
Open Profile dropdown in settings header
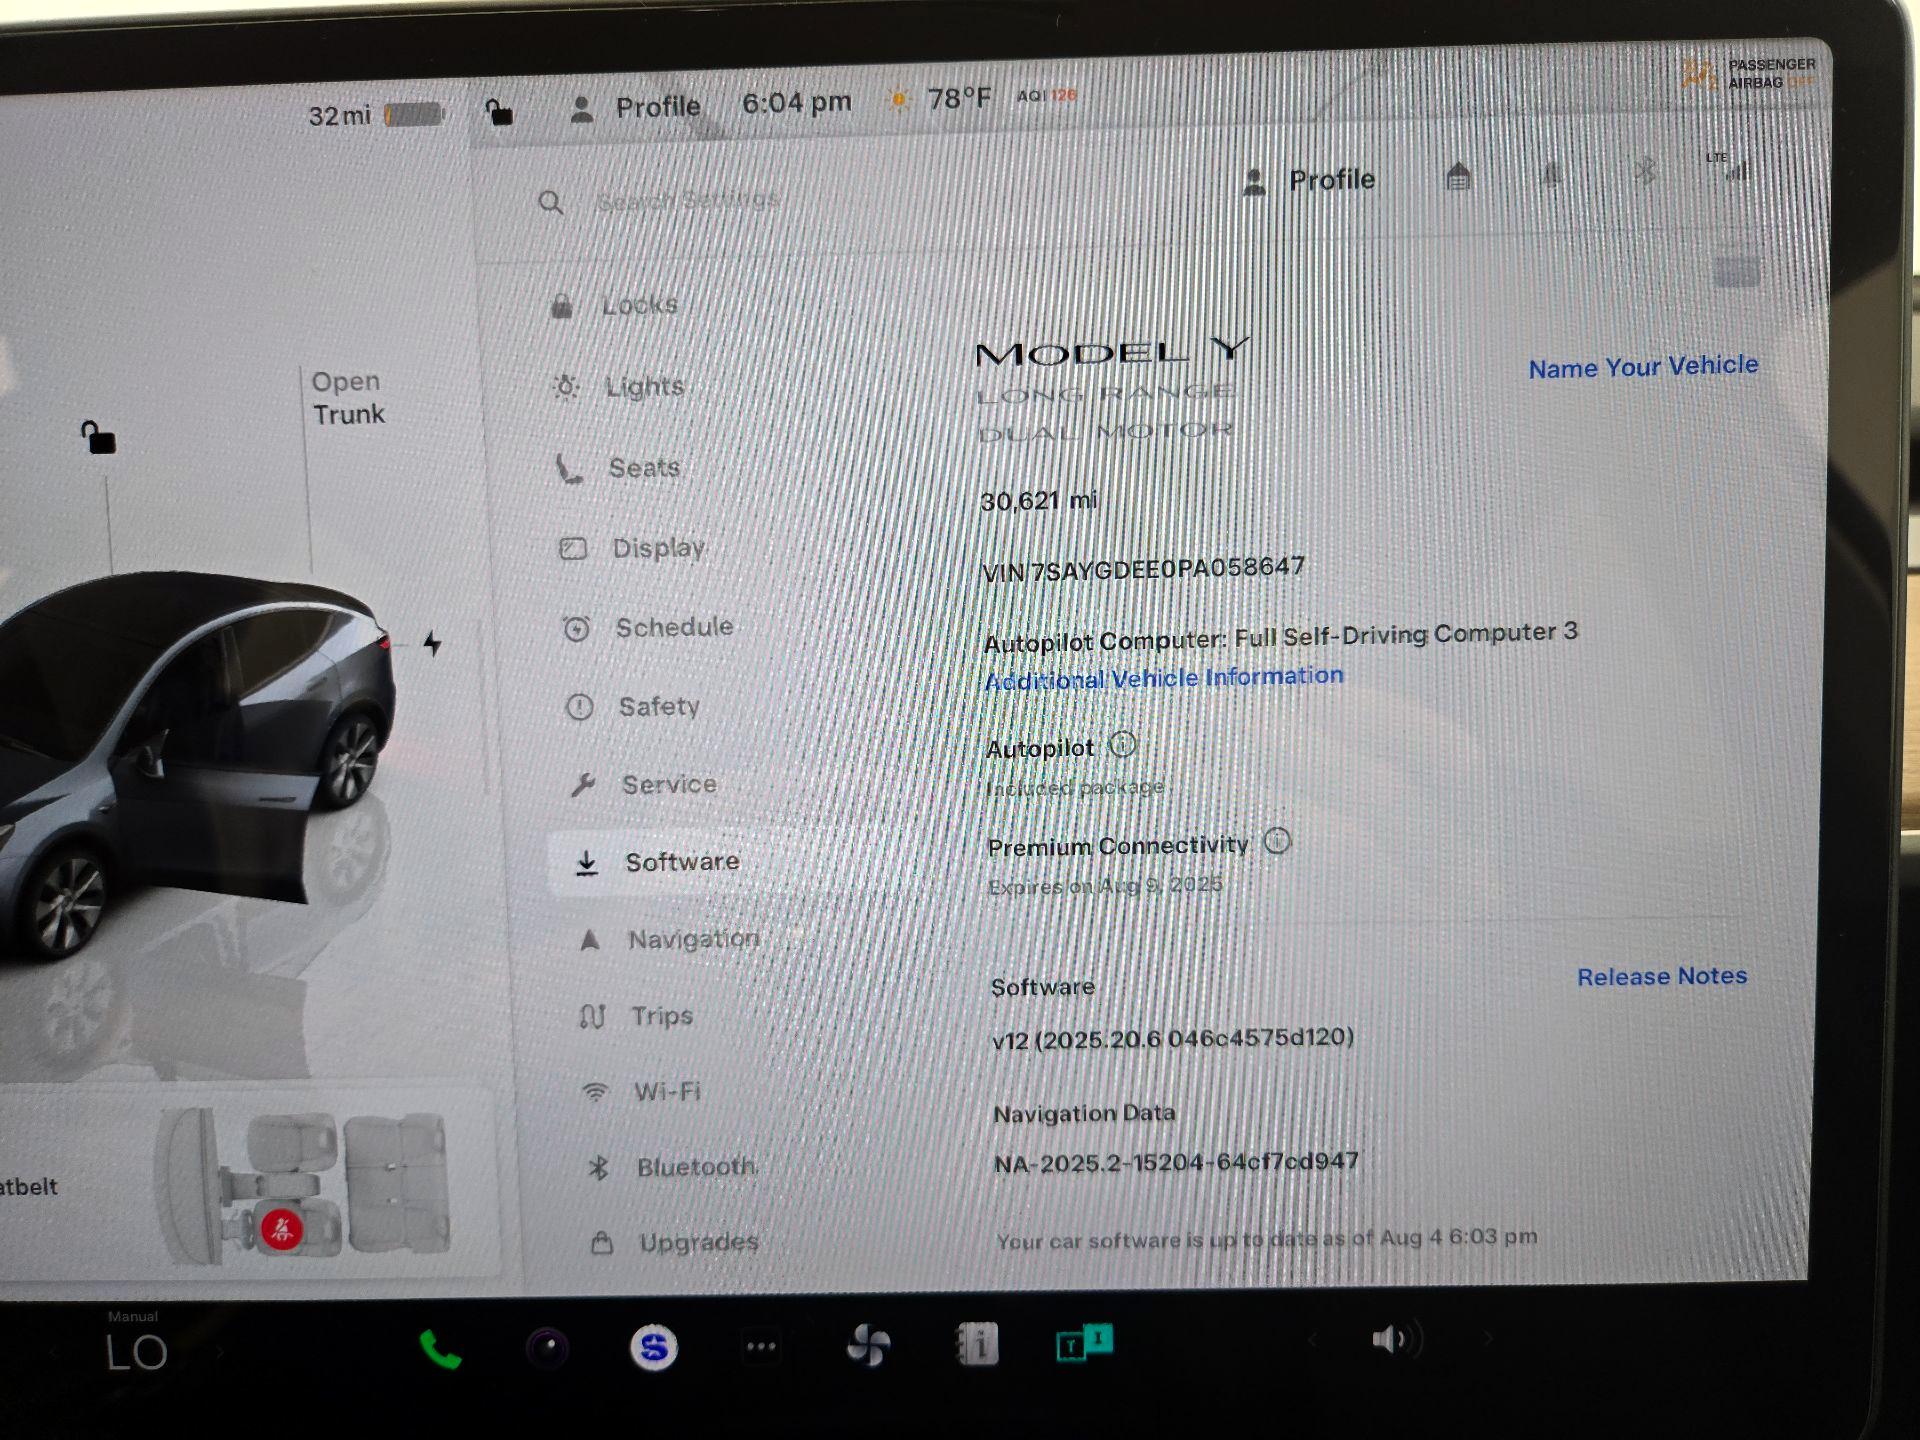tap(1308, 181)
